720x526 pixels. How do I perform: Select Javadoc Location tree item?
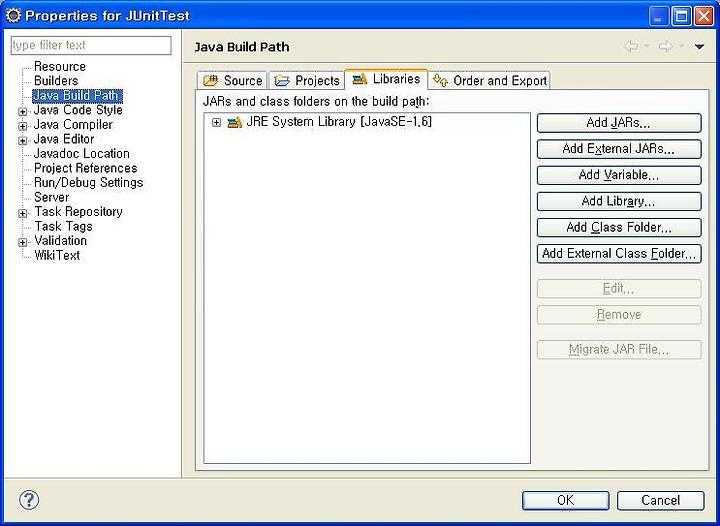(x=82, y=154)
